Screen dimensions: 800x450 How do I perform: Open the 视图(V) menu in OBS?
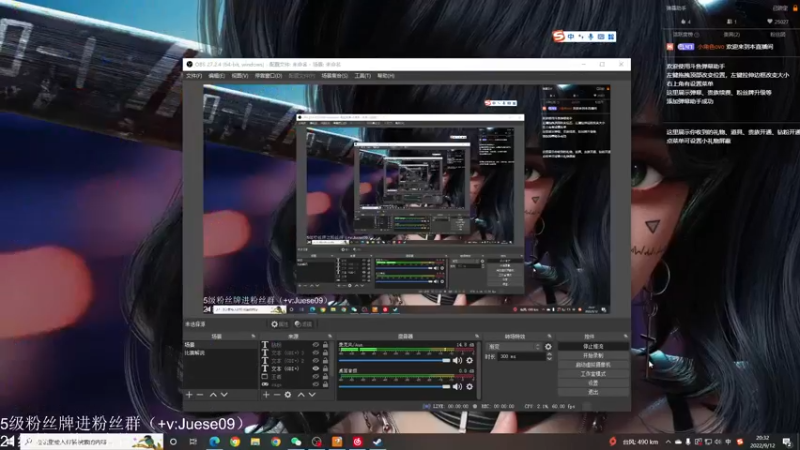pos(240,76)
